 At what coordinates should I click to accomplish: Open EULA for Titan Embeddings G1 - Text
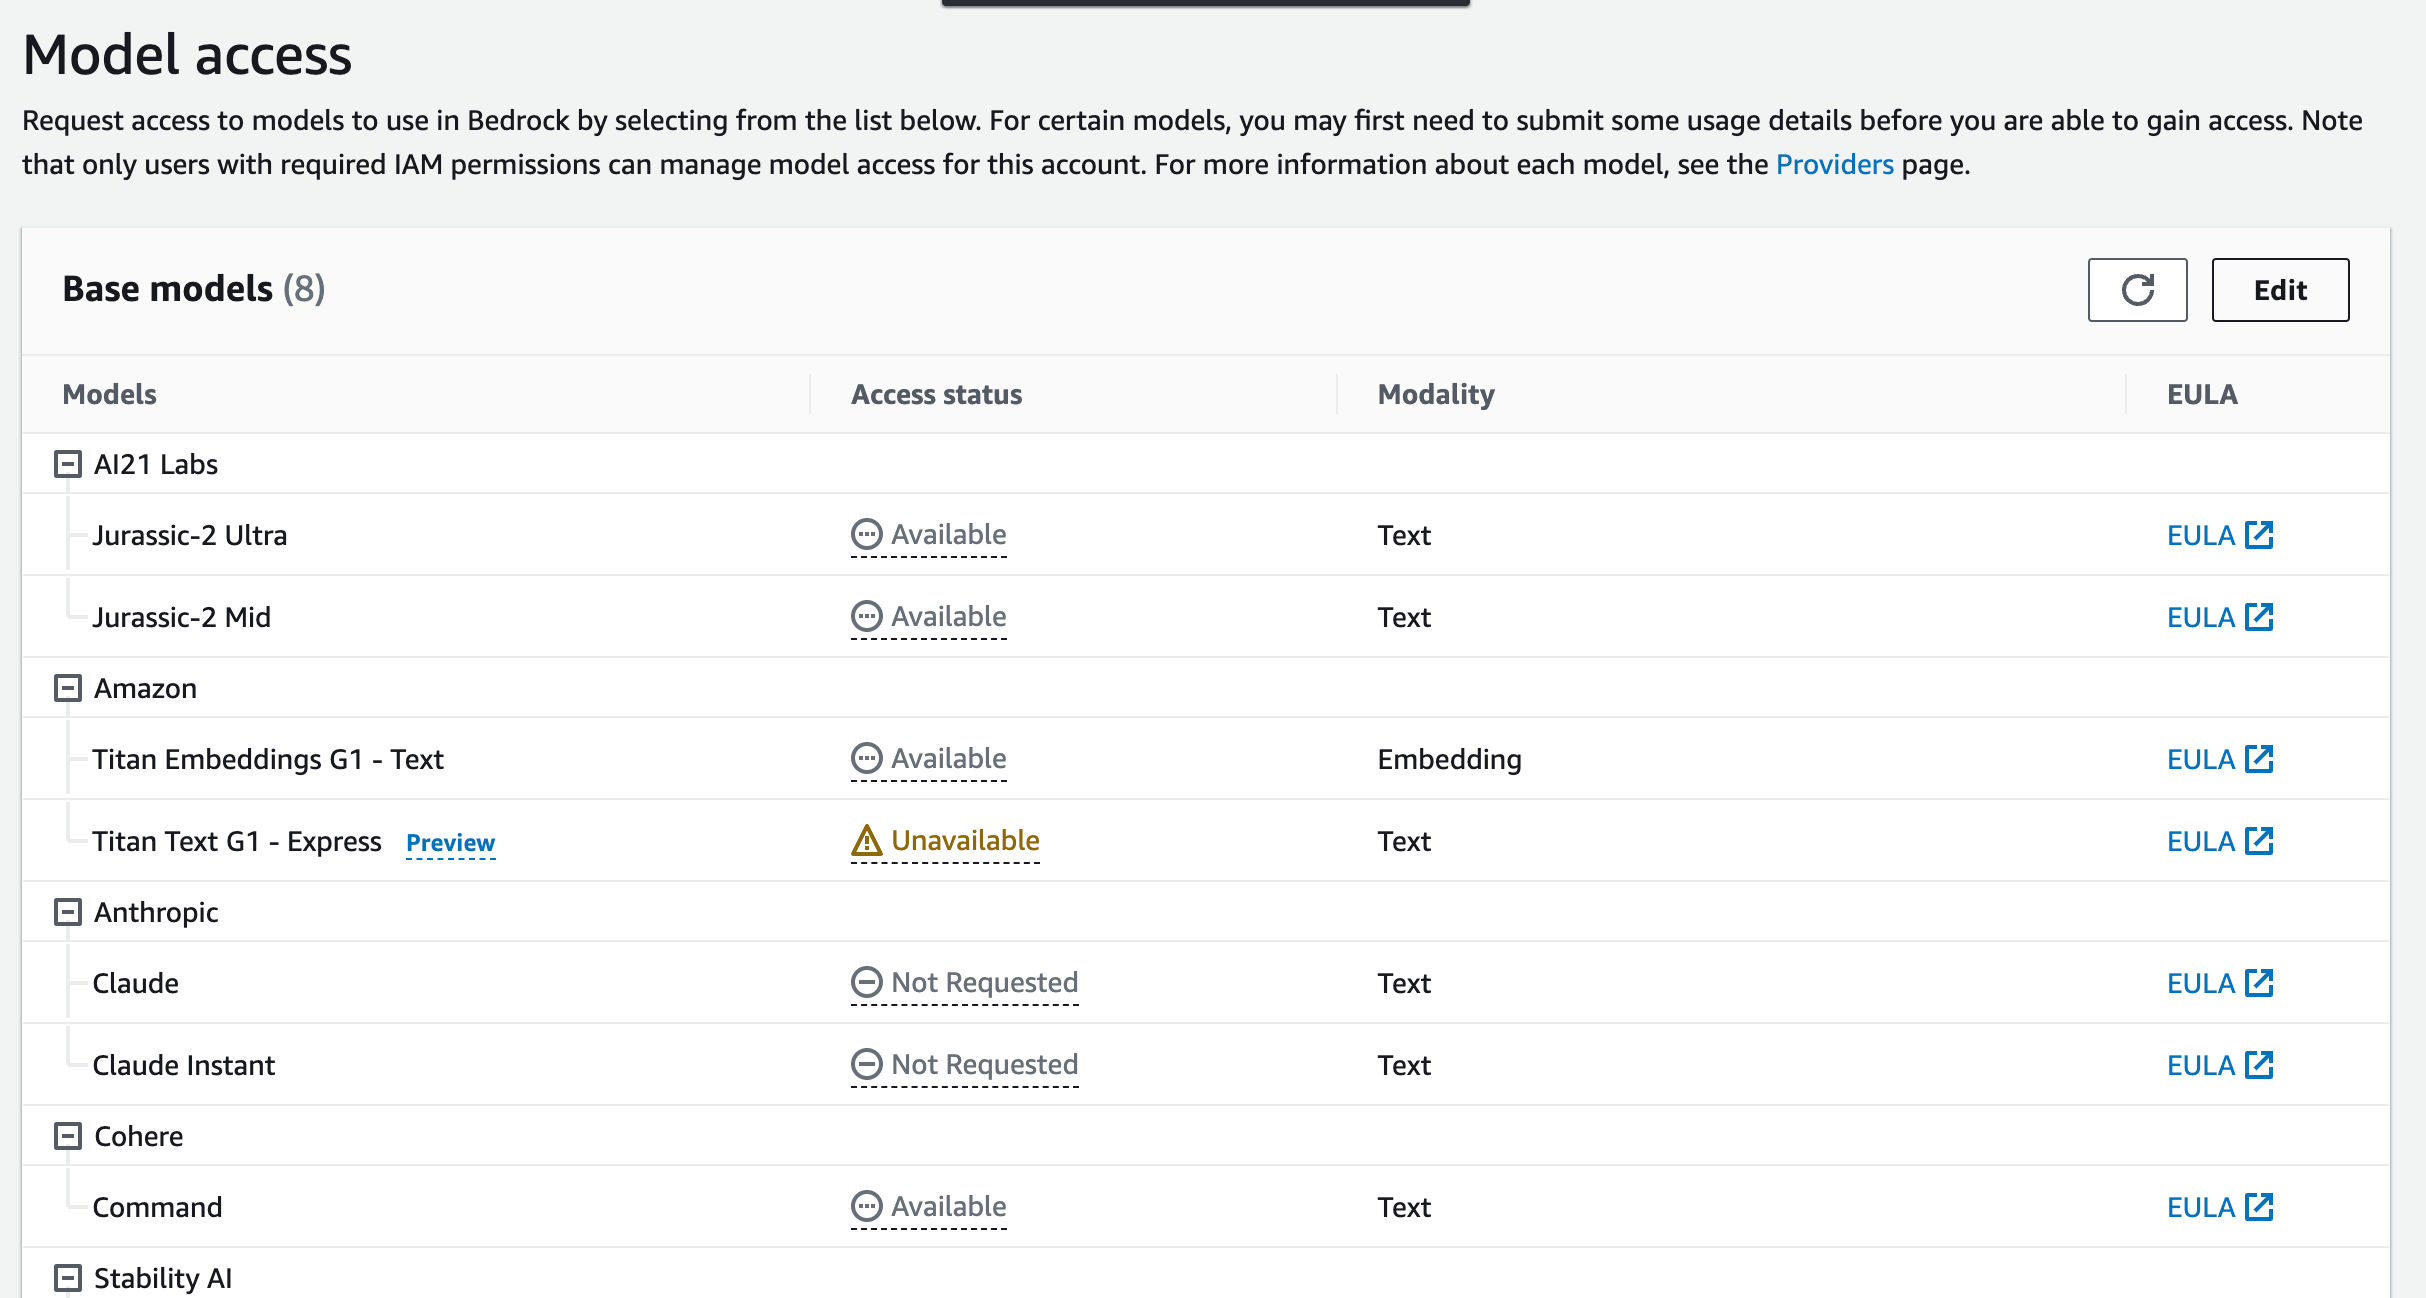[2220, 759]
